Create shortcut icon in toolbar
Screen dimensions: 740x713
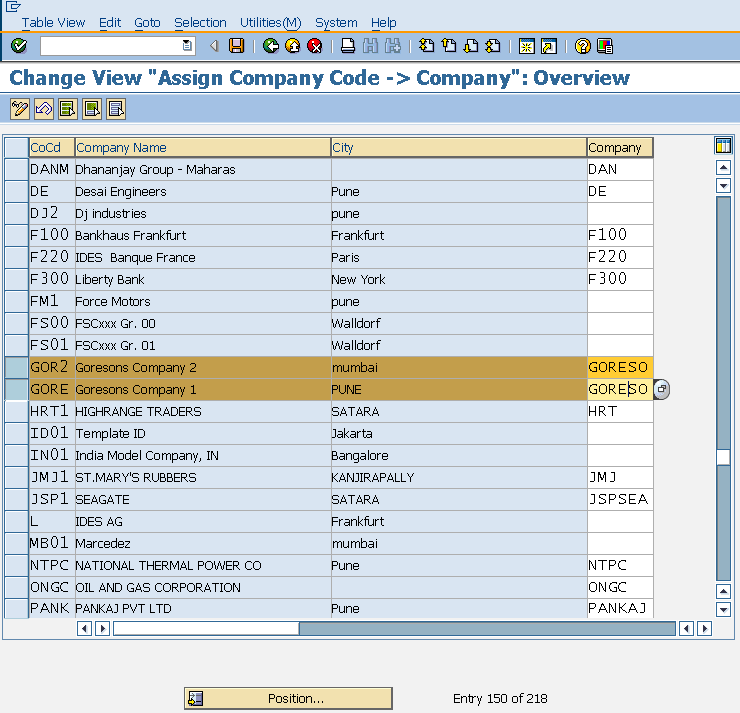click(549, 46)
